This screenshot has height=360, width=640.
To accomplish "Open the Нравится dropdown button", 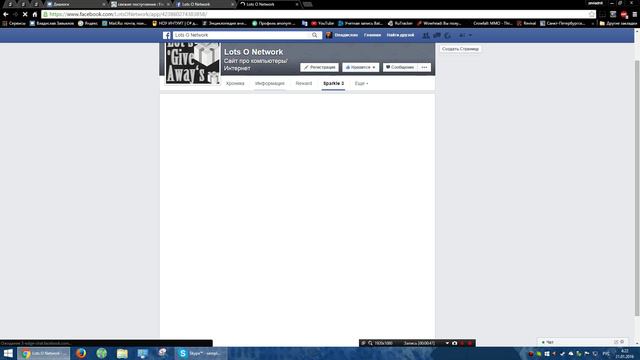I will point(360,67).
